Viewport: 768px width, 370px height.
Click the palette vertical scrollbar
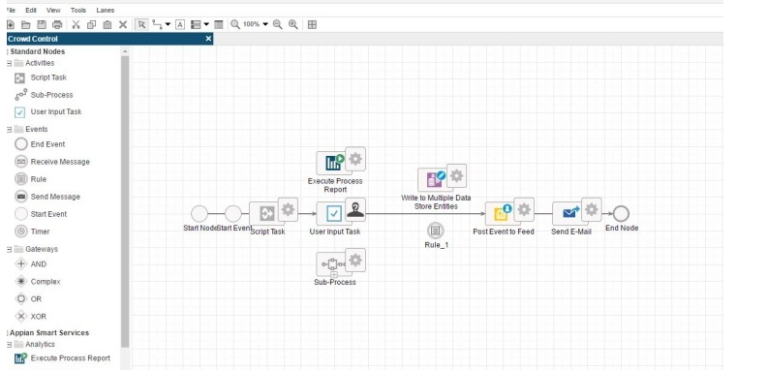click(125, 201)
